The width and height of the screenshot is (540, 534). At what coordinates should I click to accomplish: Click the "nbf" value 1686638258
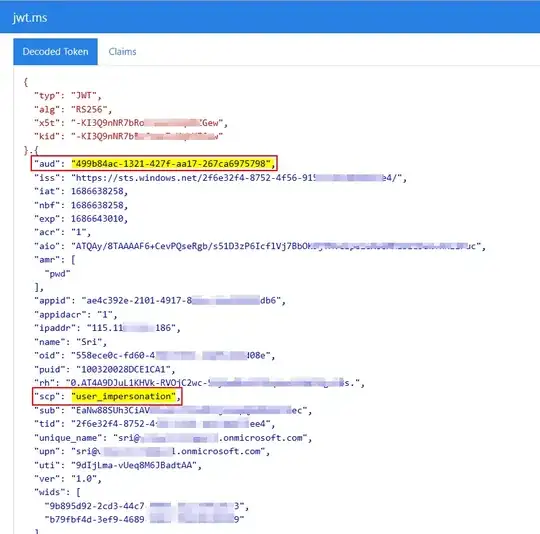[97, 205]
